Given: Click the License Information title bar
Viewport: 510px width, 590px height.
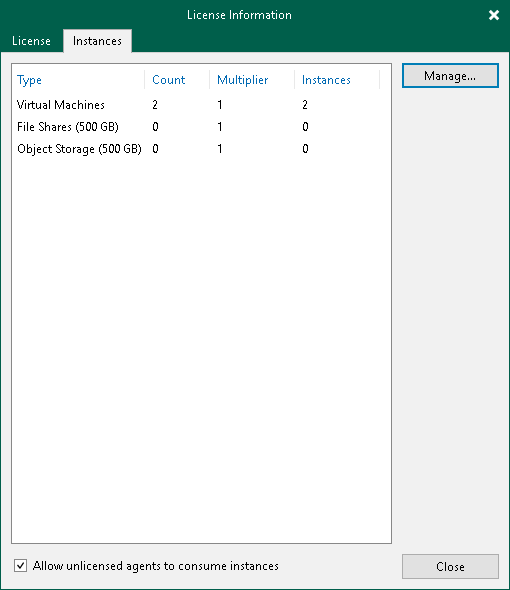Looking at the screenshot, I should [239, 15].
